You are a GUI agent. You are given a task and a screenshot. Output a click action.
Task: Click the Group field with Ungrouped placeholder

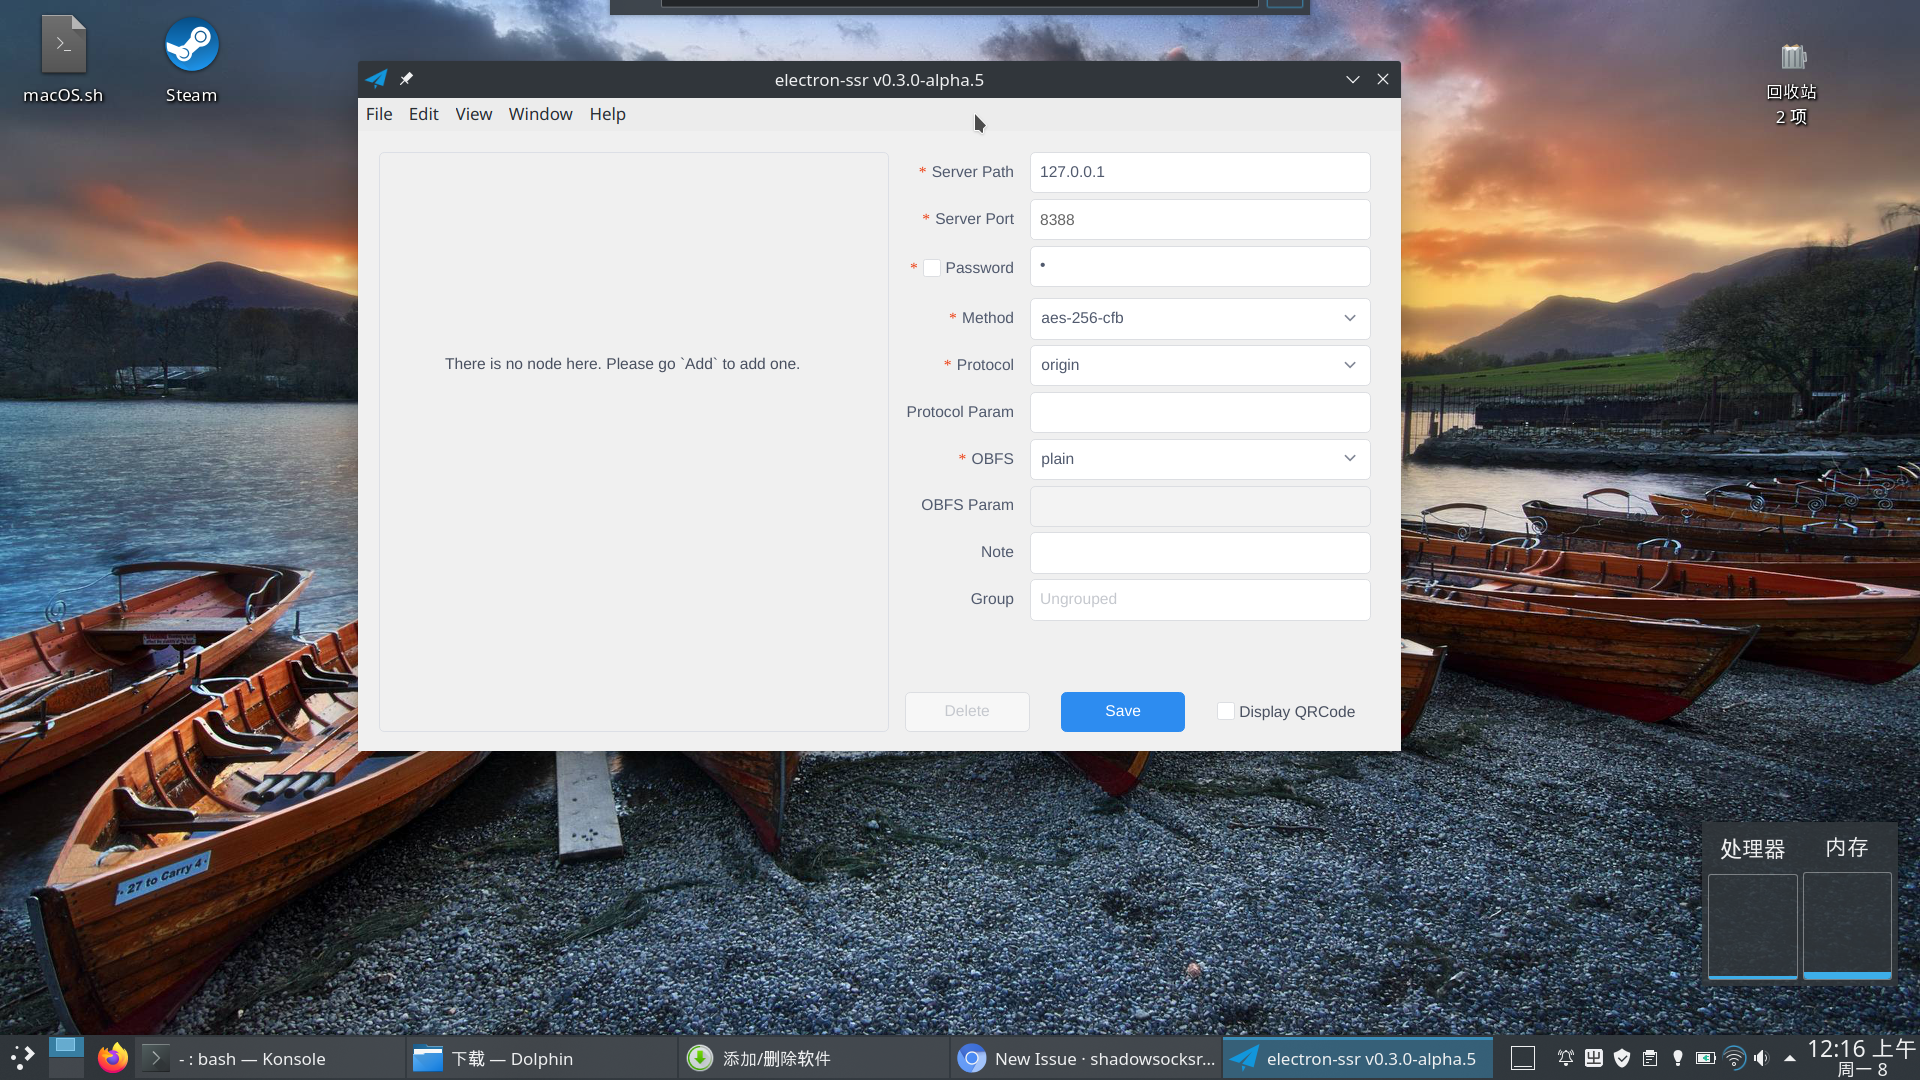coord(1200,599)
